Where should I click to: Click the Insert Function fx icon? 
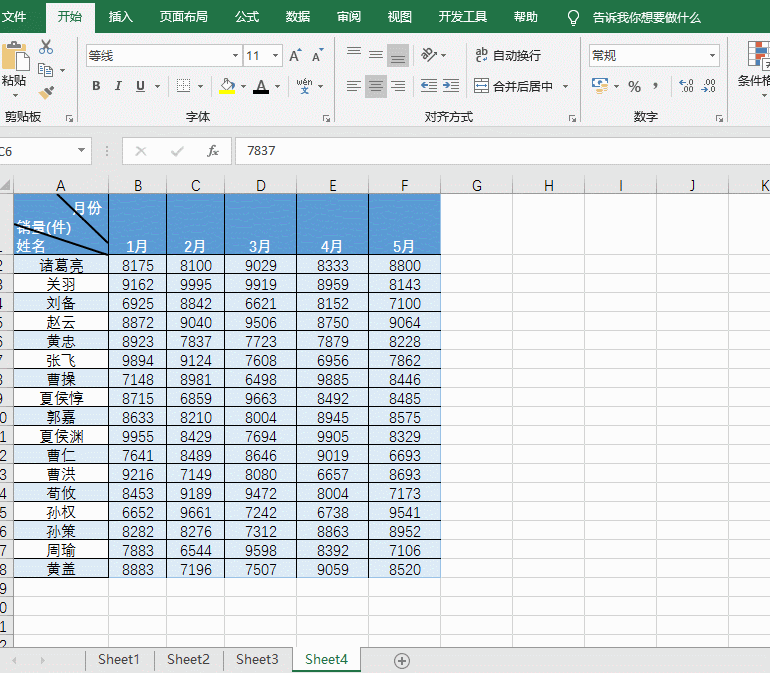click(x=213, y=151)
